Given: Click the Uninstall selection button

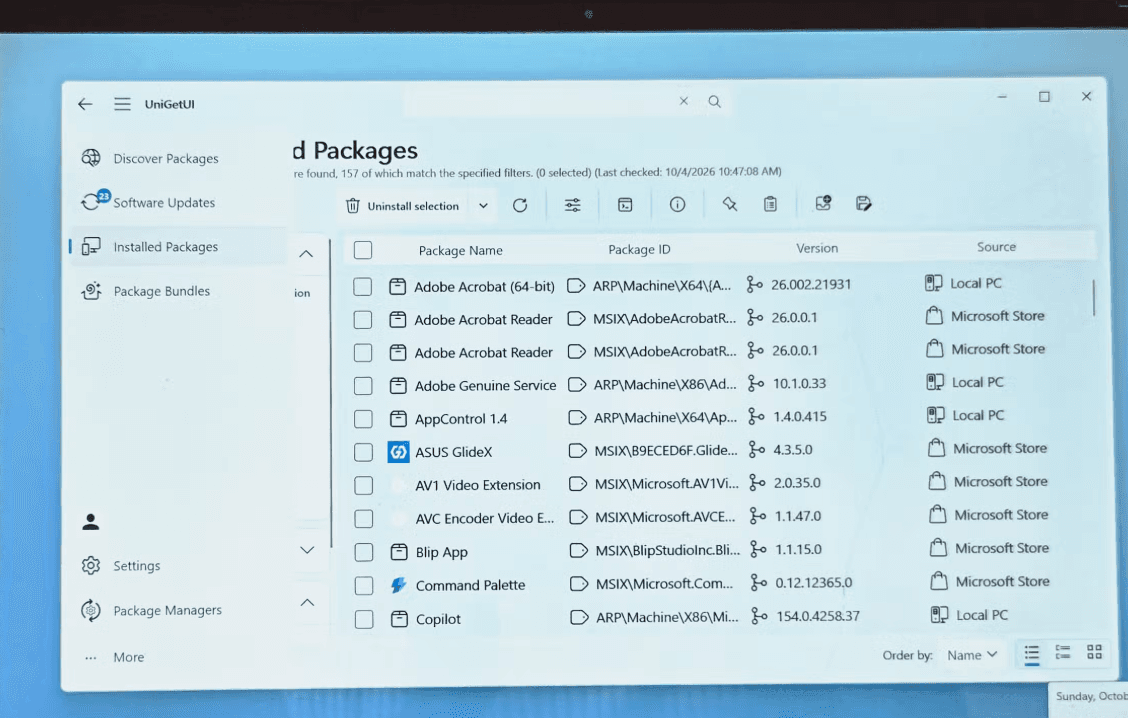Looking at the screenshot, I should [x=403, y=206].
